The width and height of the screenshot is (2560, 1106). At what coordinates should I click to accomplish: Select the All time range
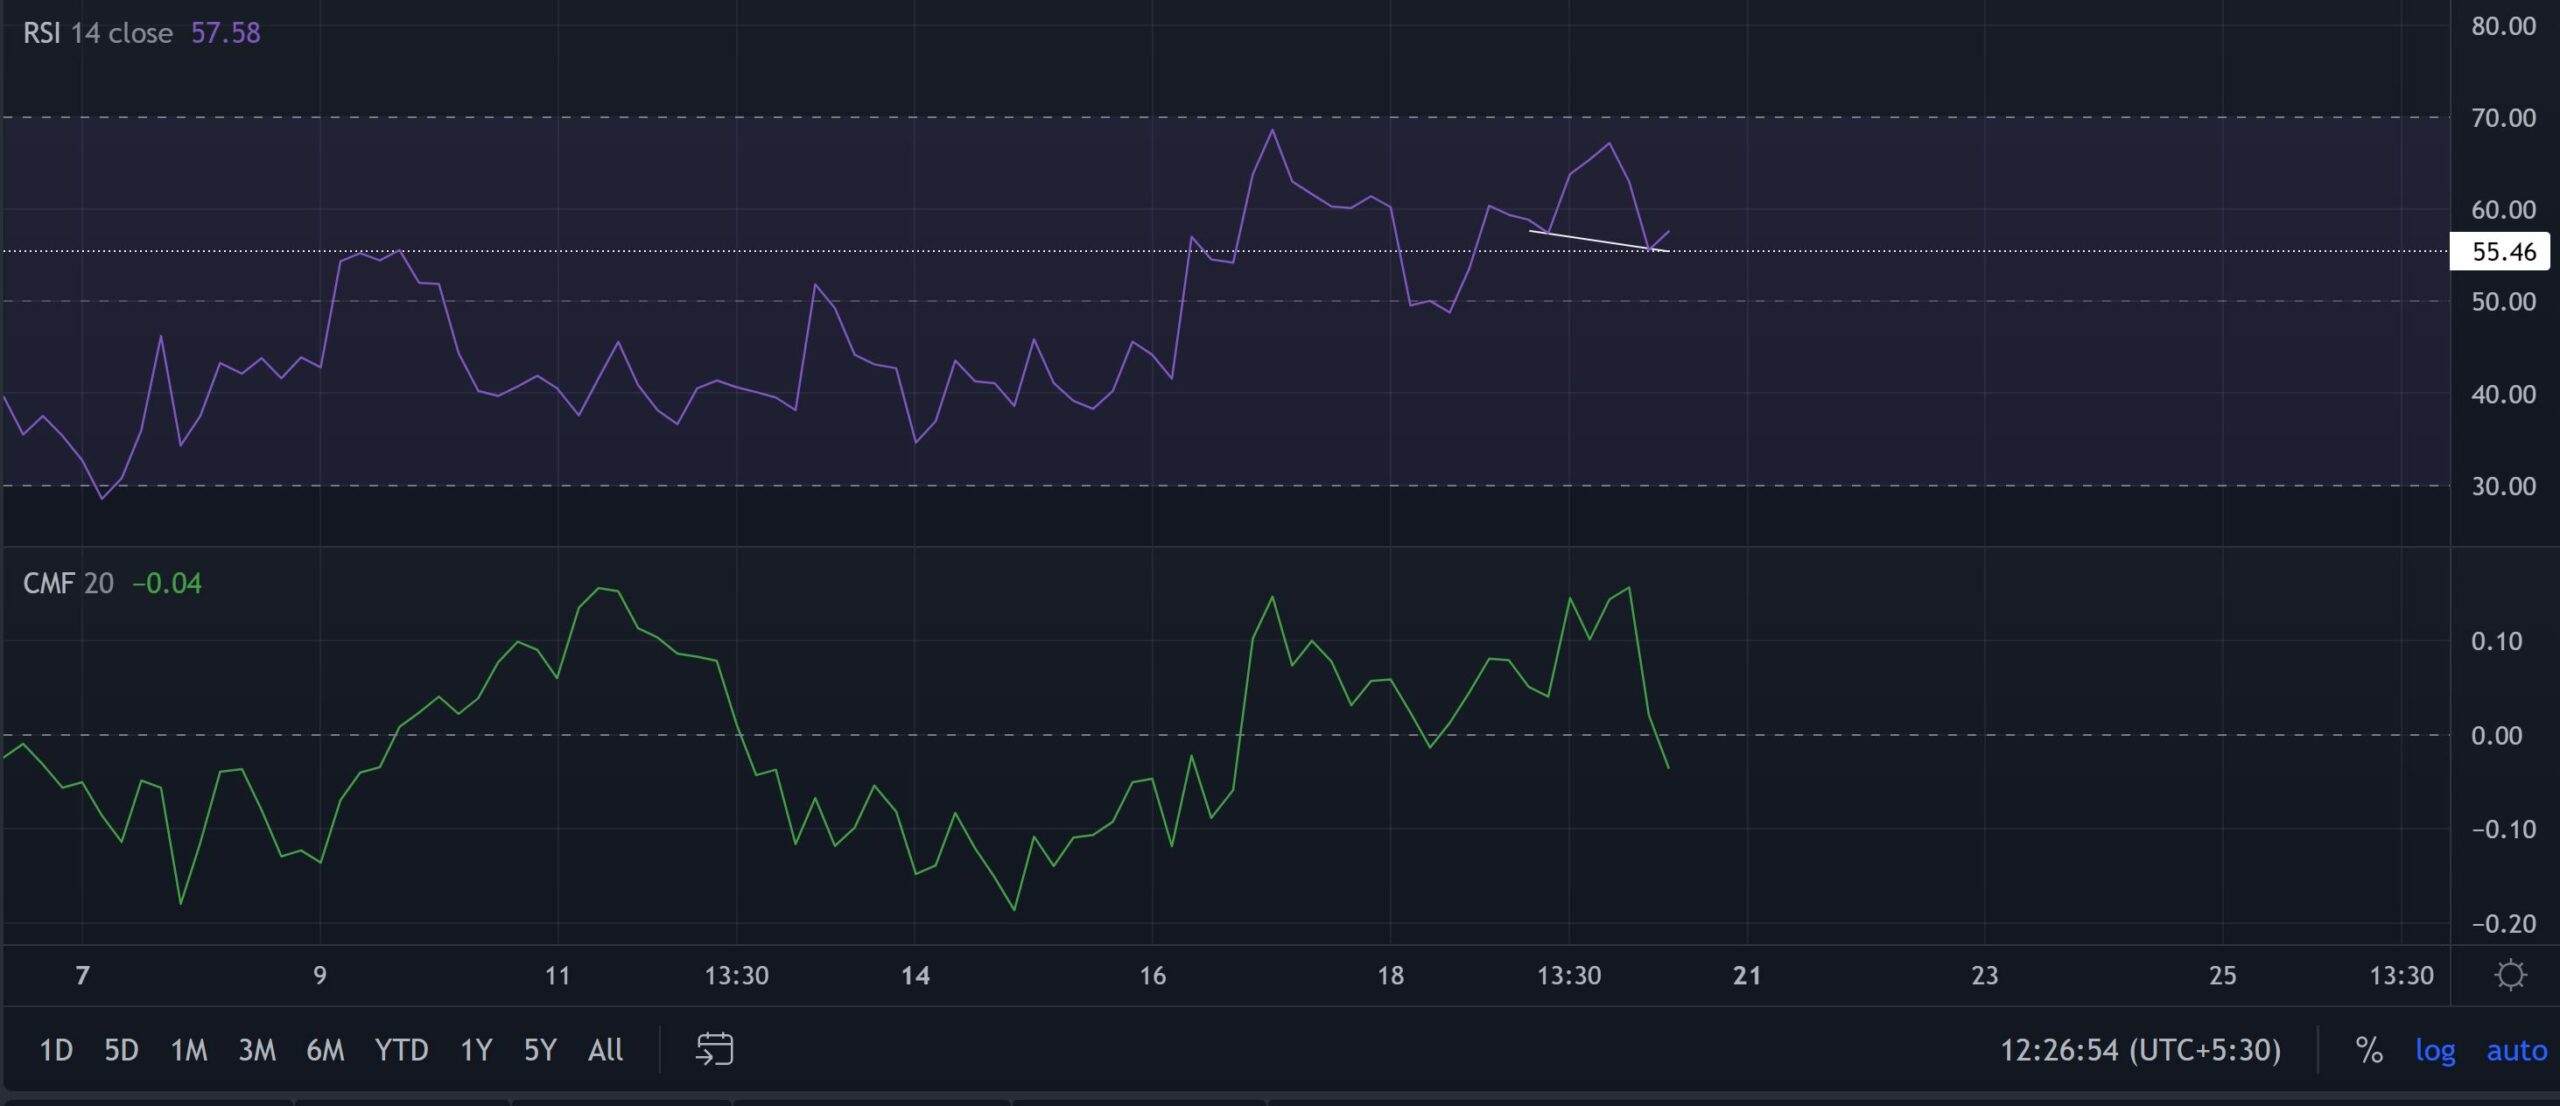(x=604, y=1050)
